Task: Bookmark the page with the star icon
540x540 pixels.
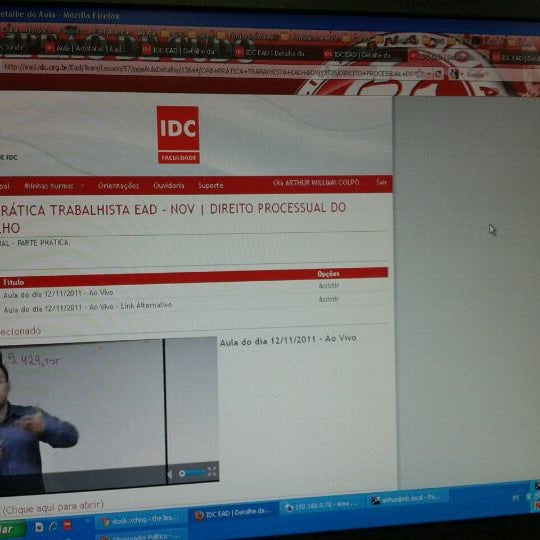Action: [x=419, y=73]
